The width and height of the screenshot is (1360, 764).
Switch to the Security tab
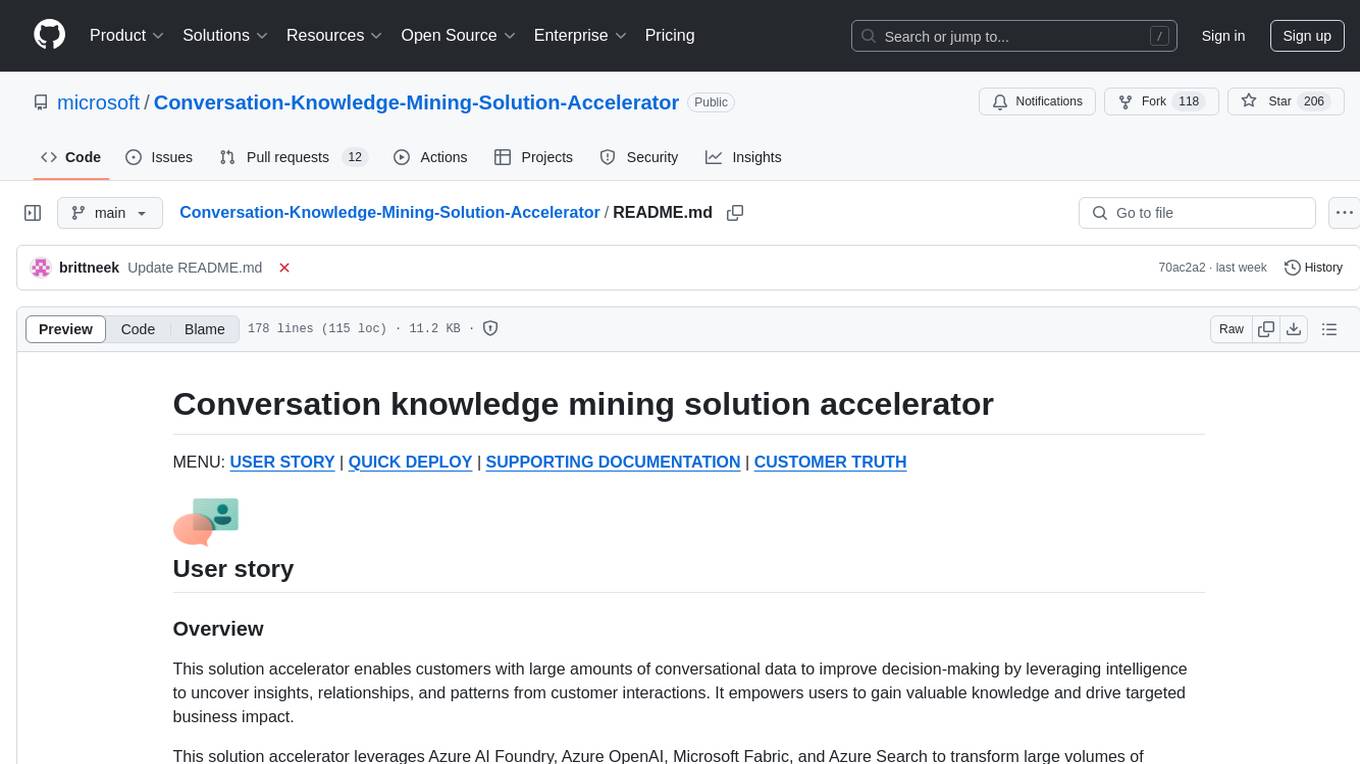[639, 157]
